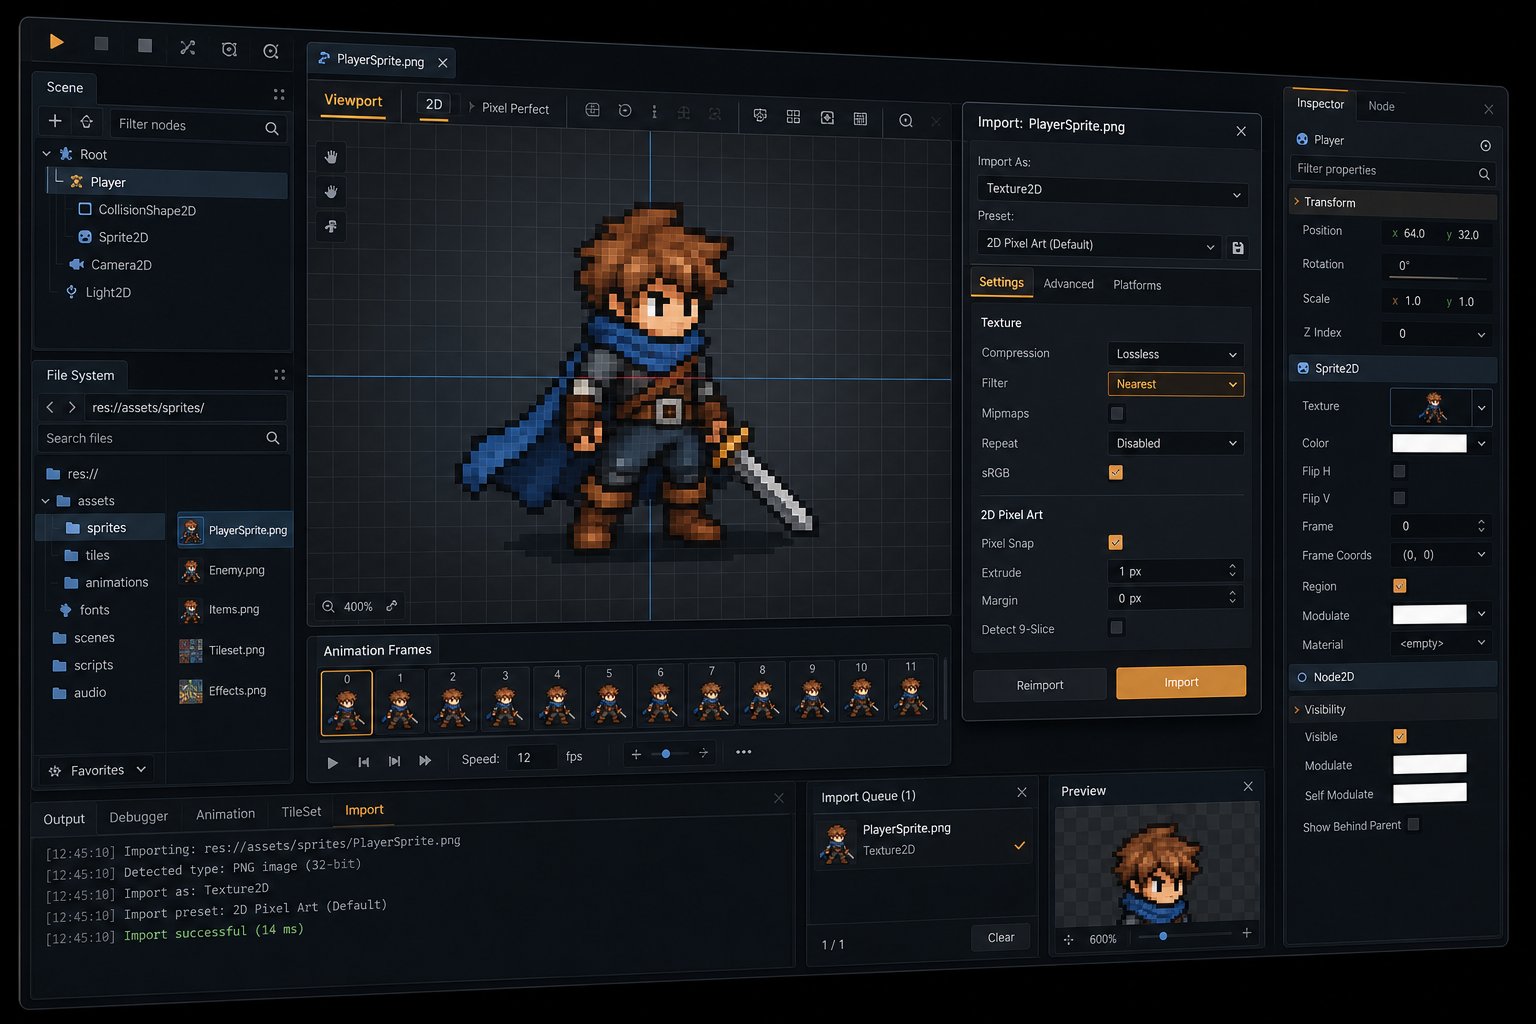The height and width of the screenshot is (1024, 1536).
Task: Jump to first animation frame
Action: pos(364,762)
